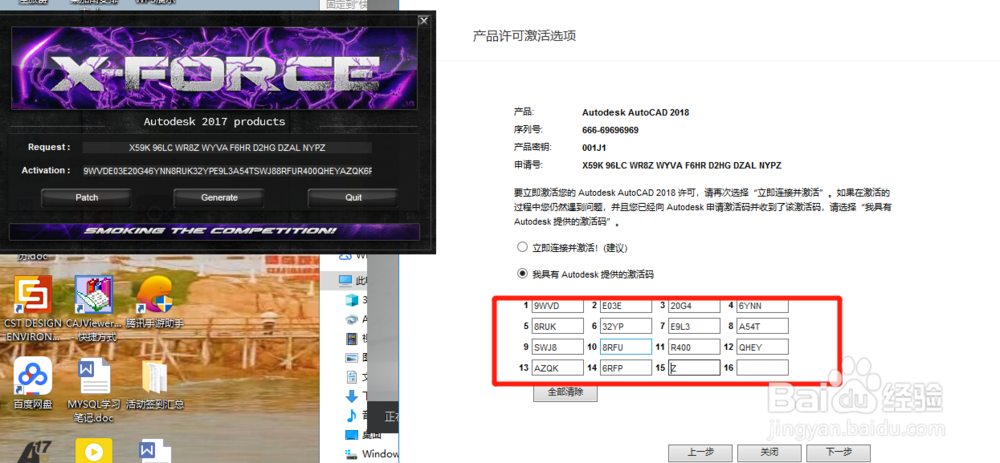Click the Generate button in X-FORCE

click(x=219, y=198)
